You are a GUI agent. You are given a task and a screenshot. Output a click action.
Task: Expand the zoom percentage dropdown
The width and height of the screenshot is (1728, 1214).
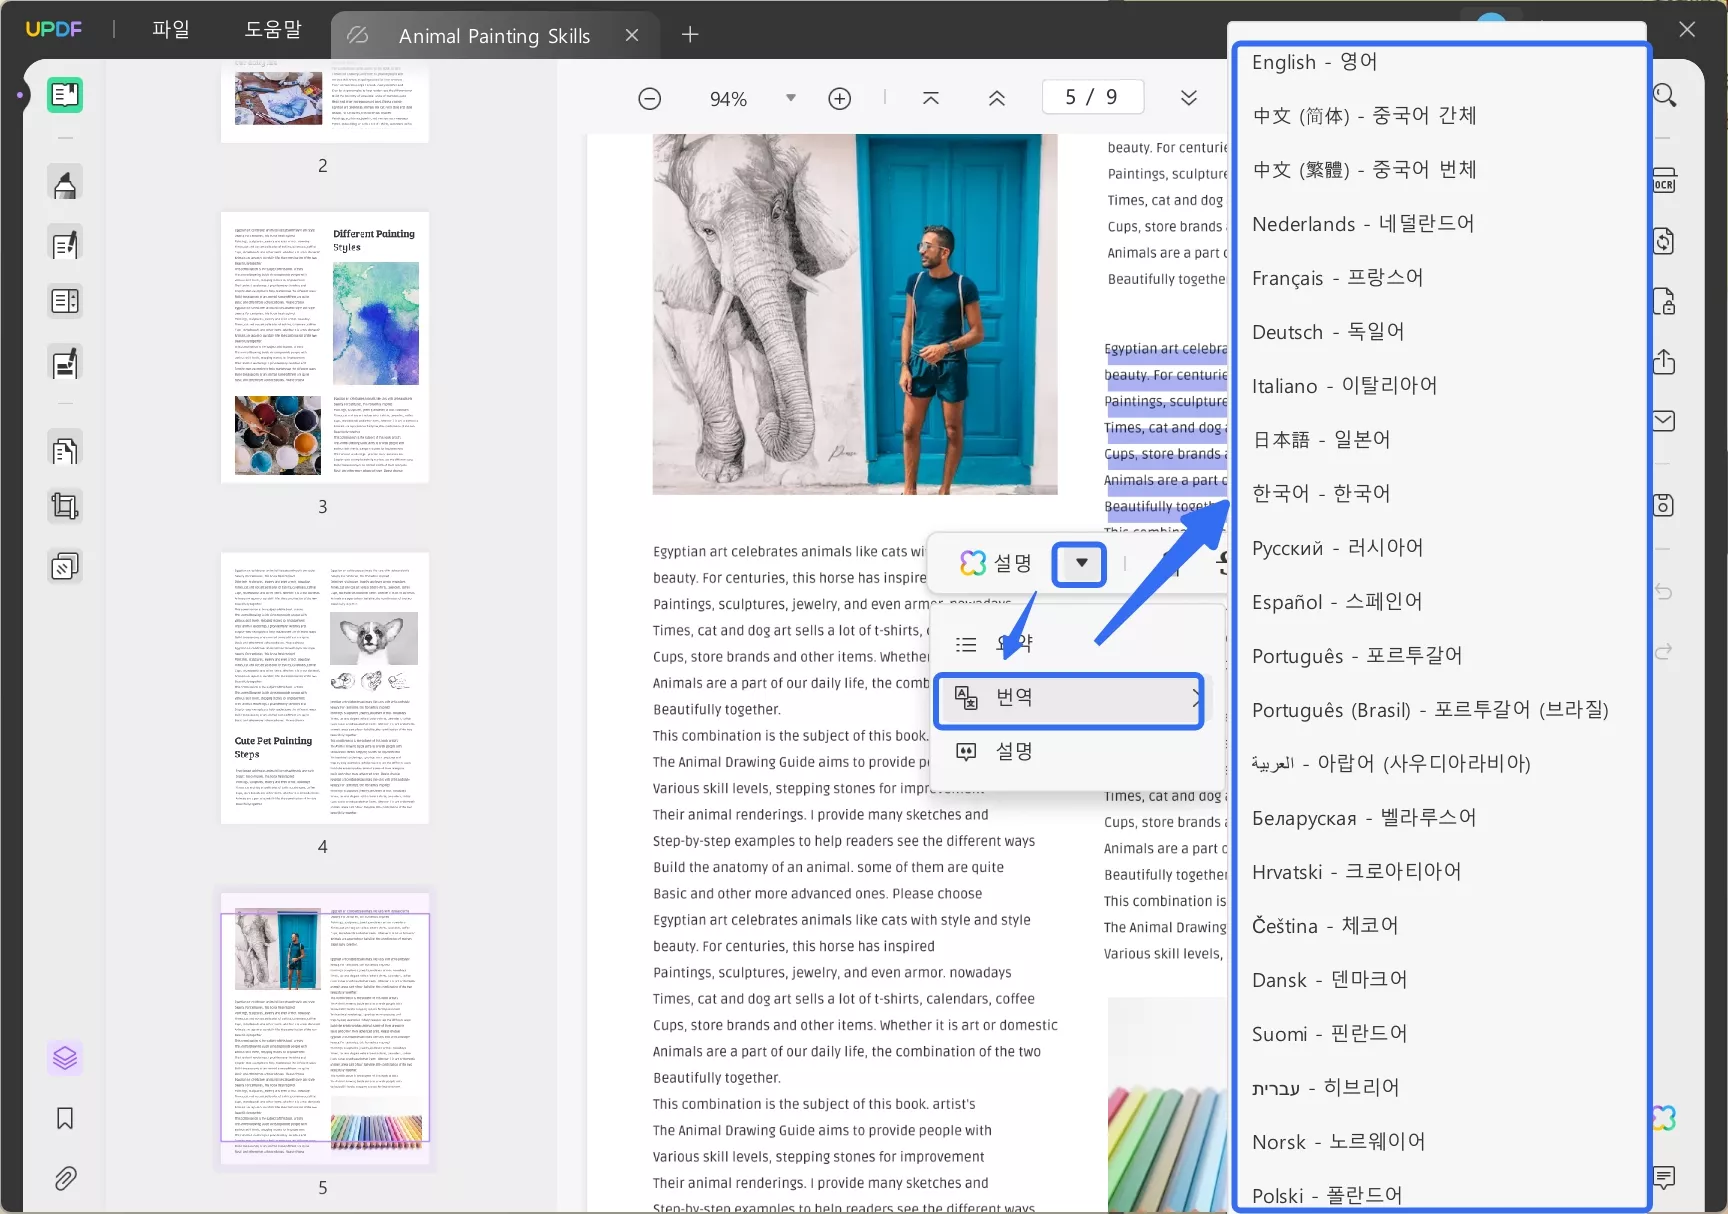(x=791, y=98)
